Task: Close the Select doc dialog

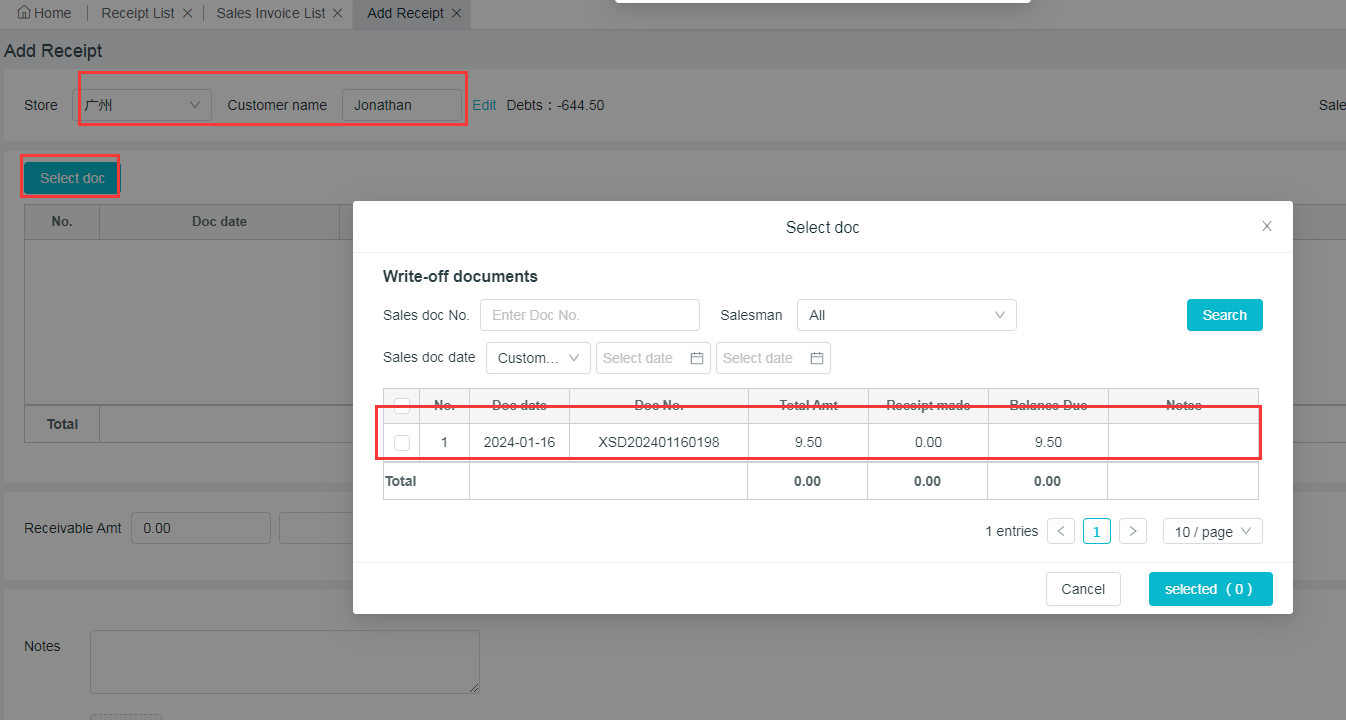Action: (1266, 227)
